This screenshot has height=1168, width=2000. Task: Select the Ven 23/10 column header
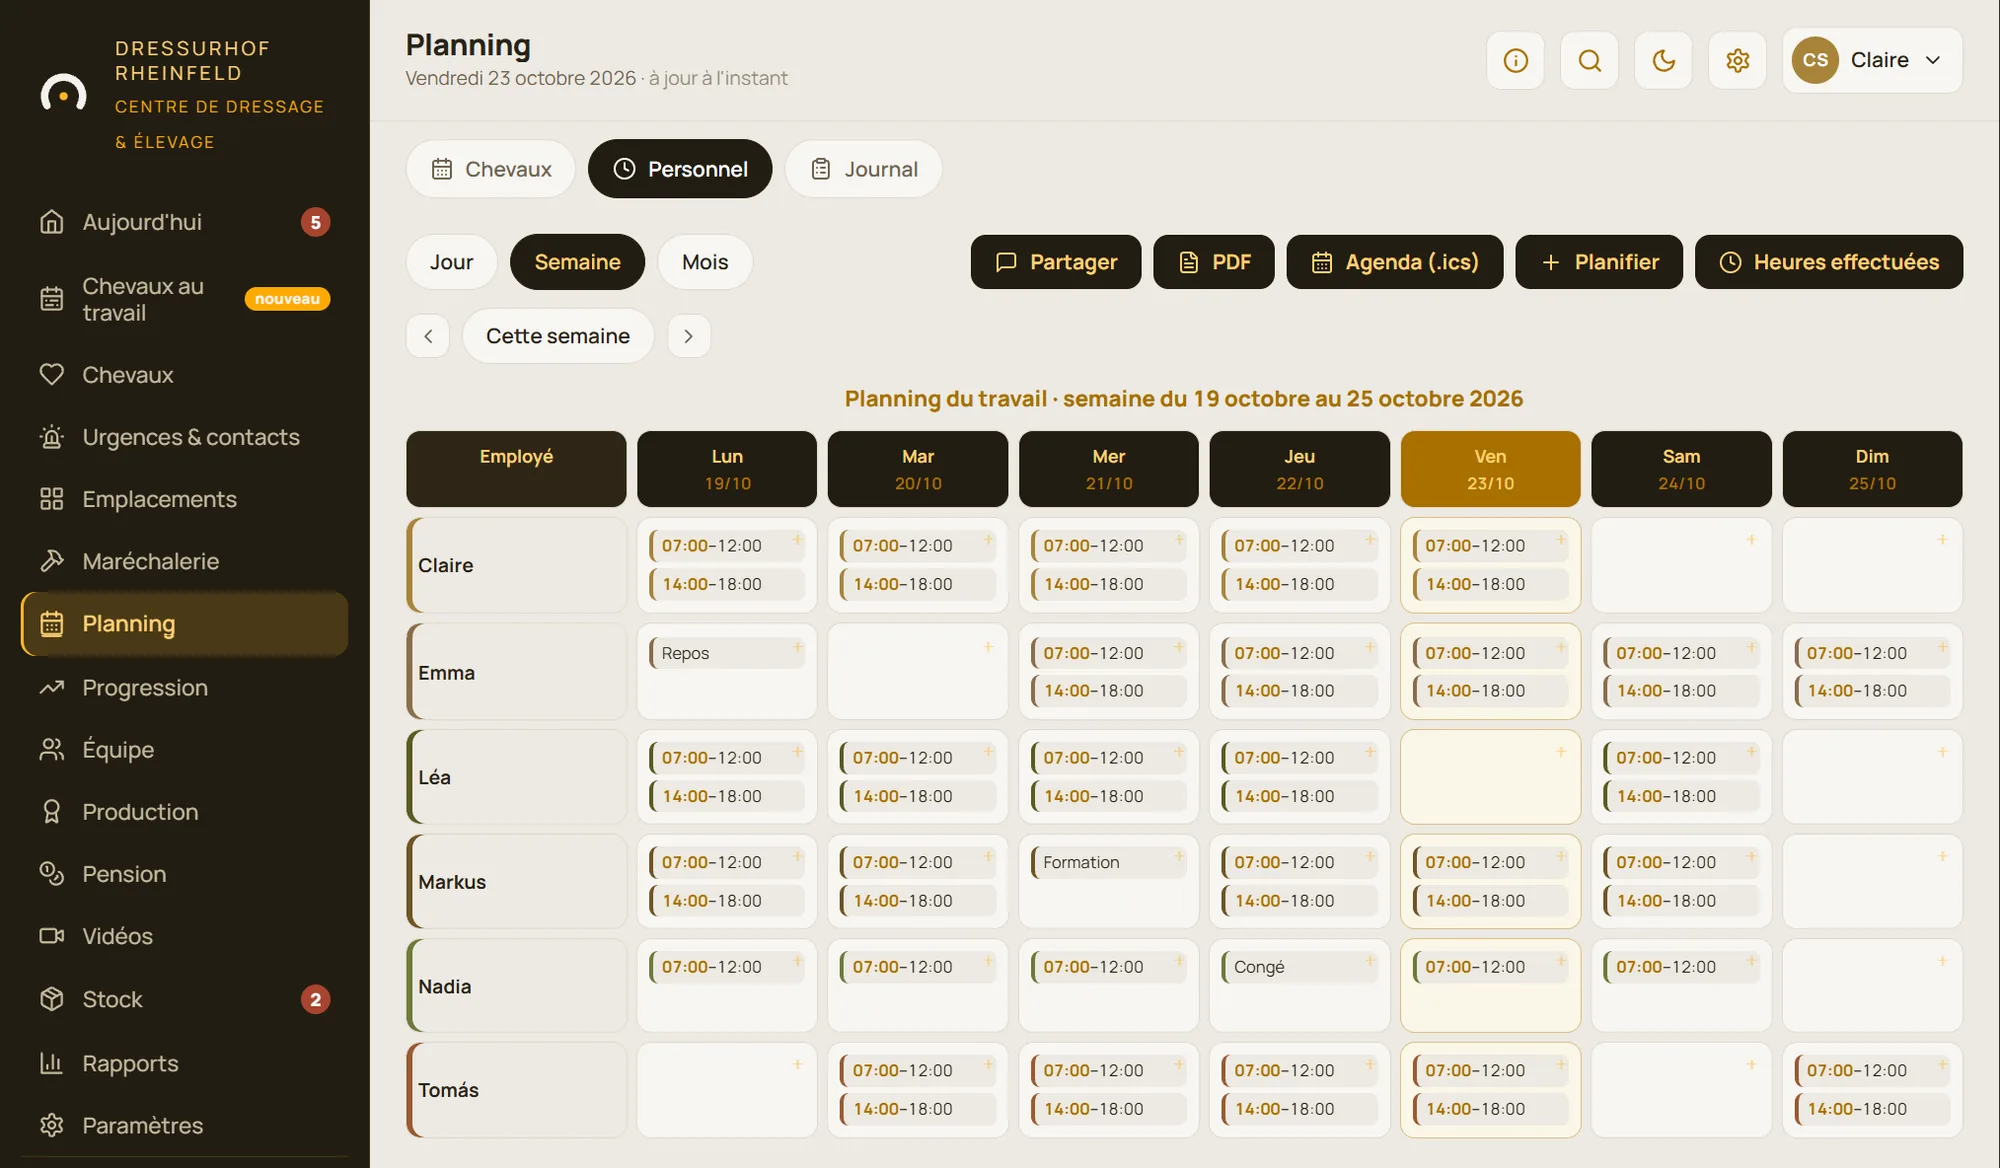(1490, 469)
